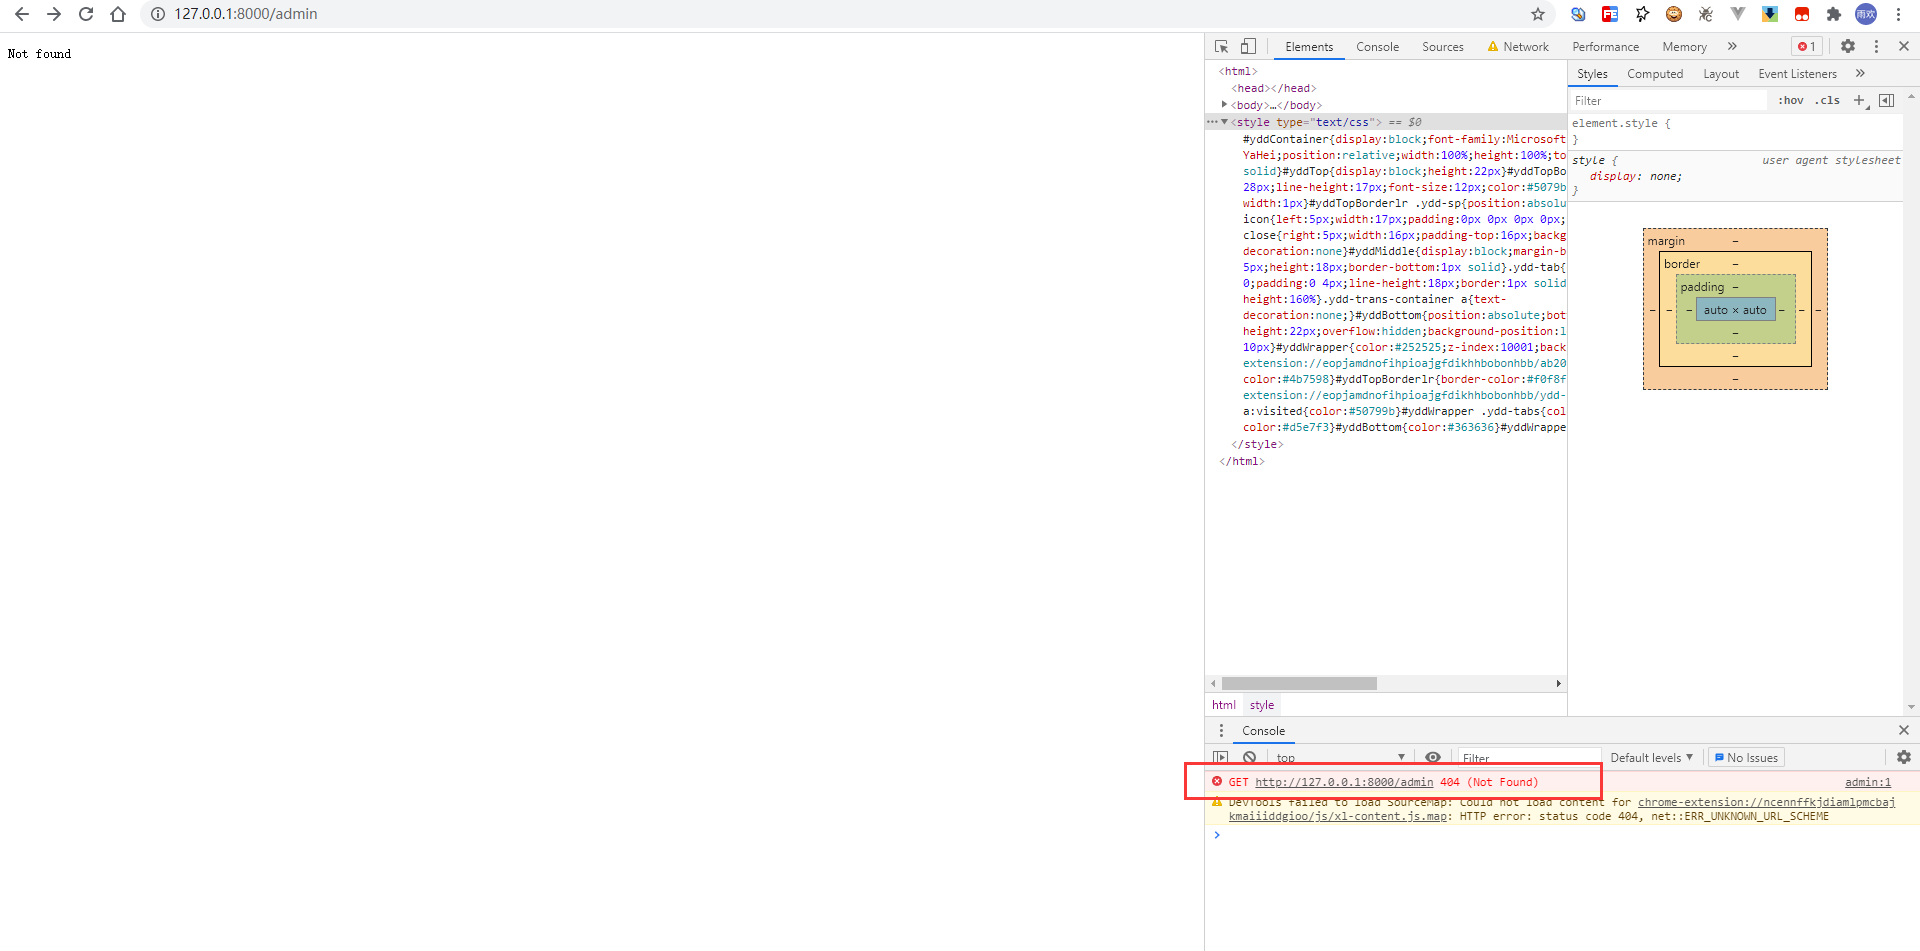
Task: Open the top execution context dropdown
Action: [x=1340, y=757]
